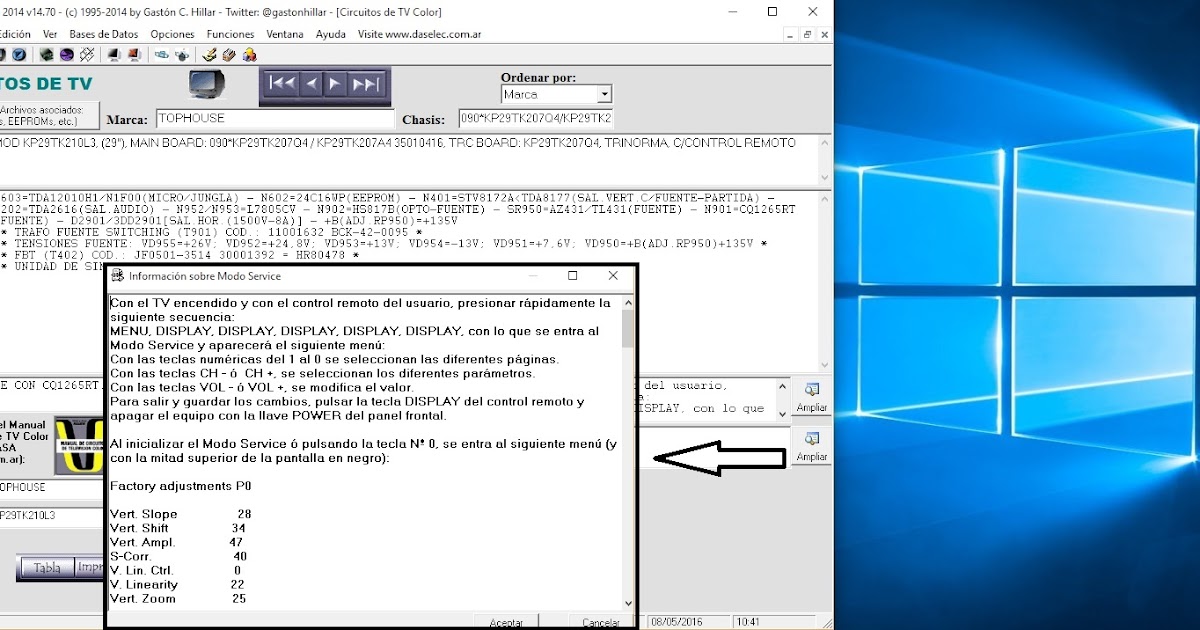Screen dimensions: 1200x630
Task: Click the blue compass toolbar icon
Action: pos(18,54)
